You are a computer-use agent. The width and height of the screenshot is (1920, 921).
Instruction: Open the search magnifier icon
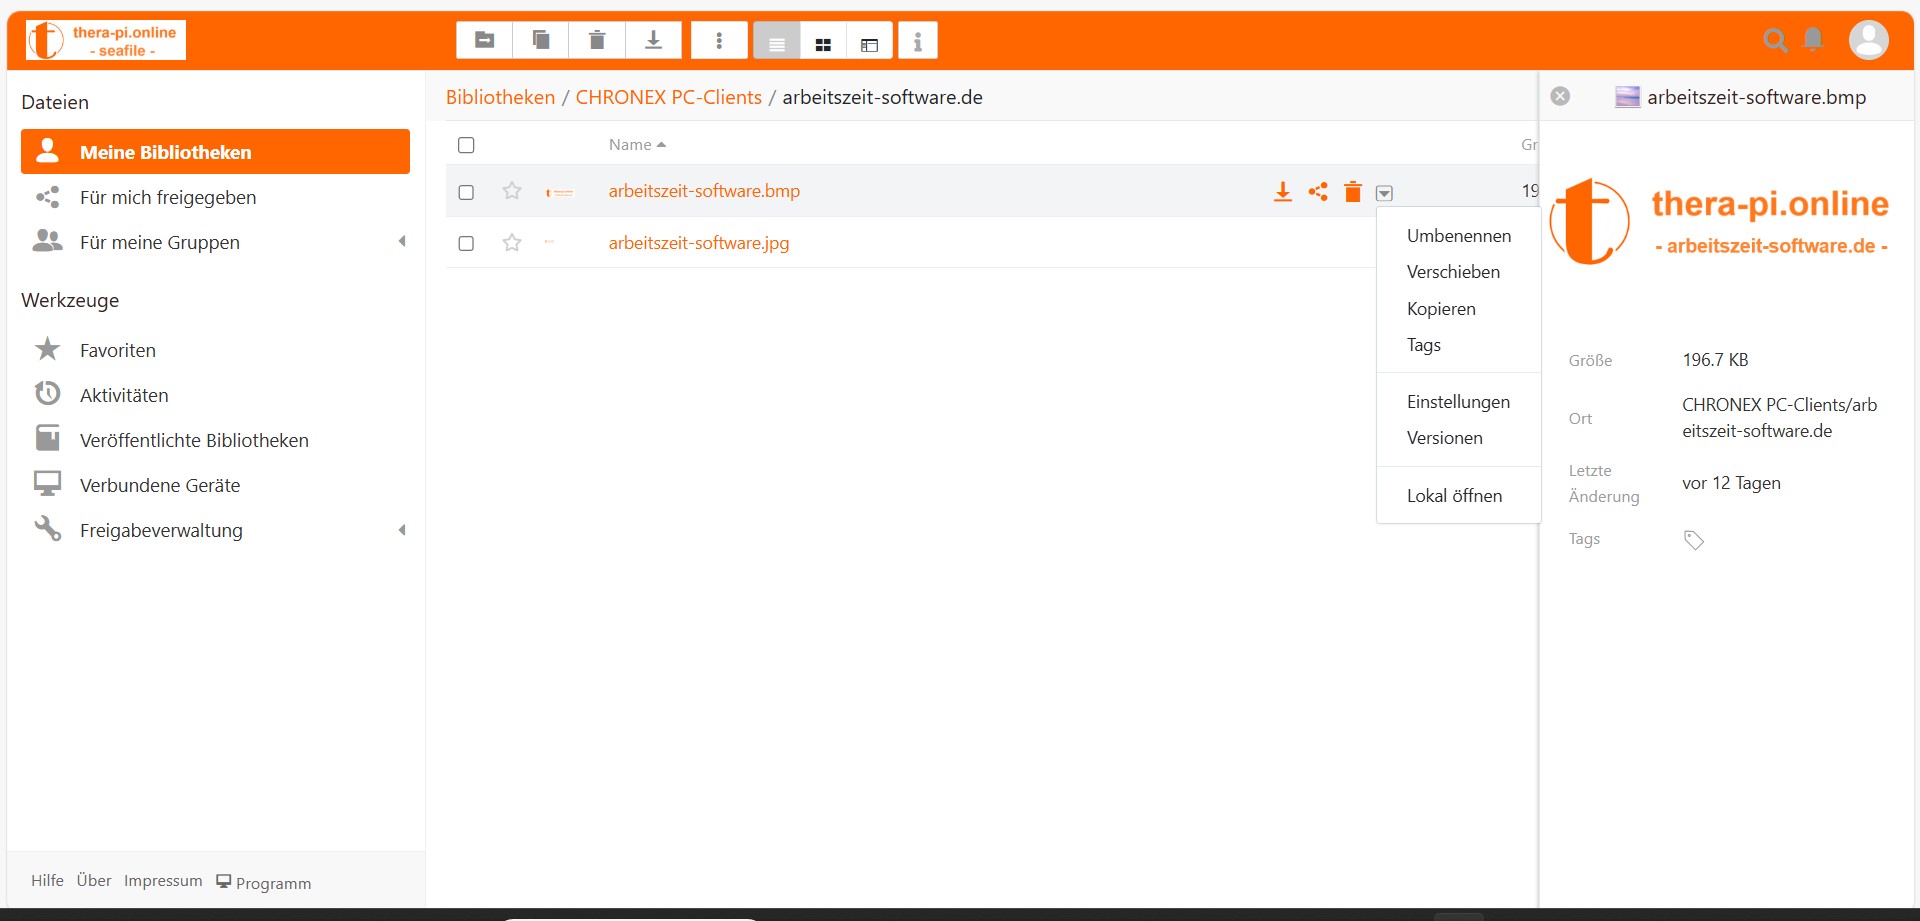[1775, 40]
